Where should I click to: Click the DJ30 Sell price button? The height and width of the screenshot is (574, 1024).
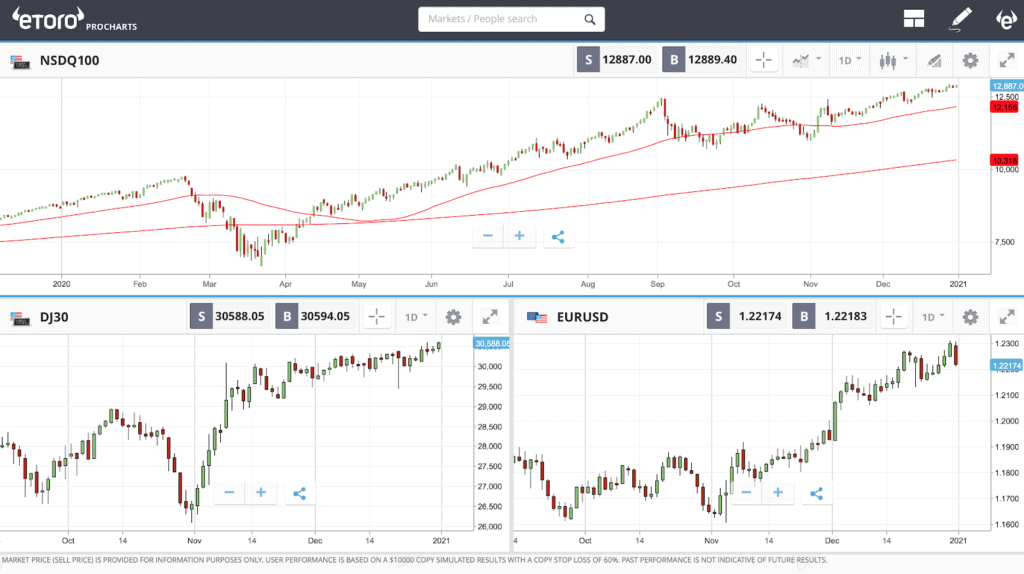pos(229,317)
